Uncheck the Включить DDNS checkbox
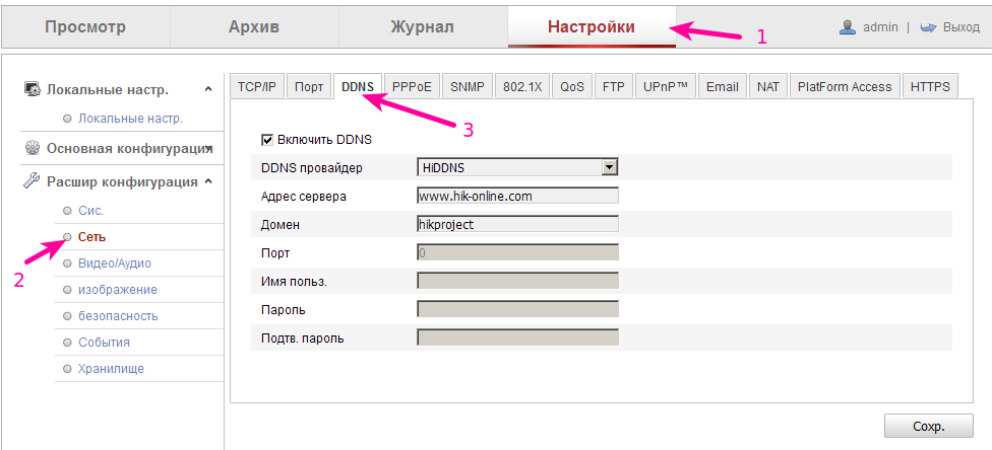The width and height of the screenshot is (992, 450). coord(267,140)
